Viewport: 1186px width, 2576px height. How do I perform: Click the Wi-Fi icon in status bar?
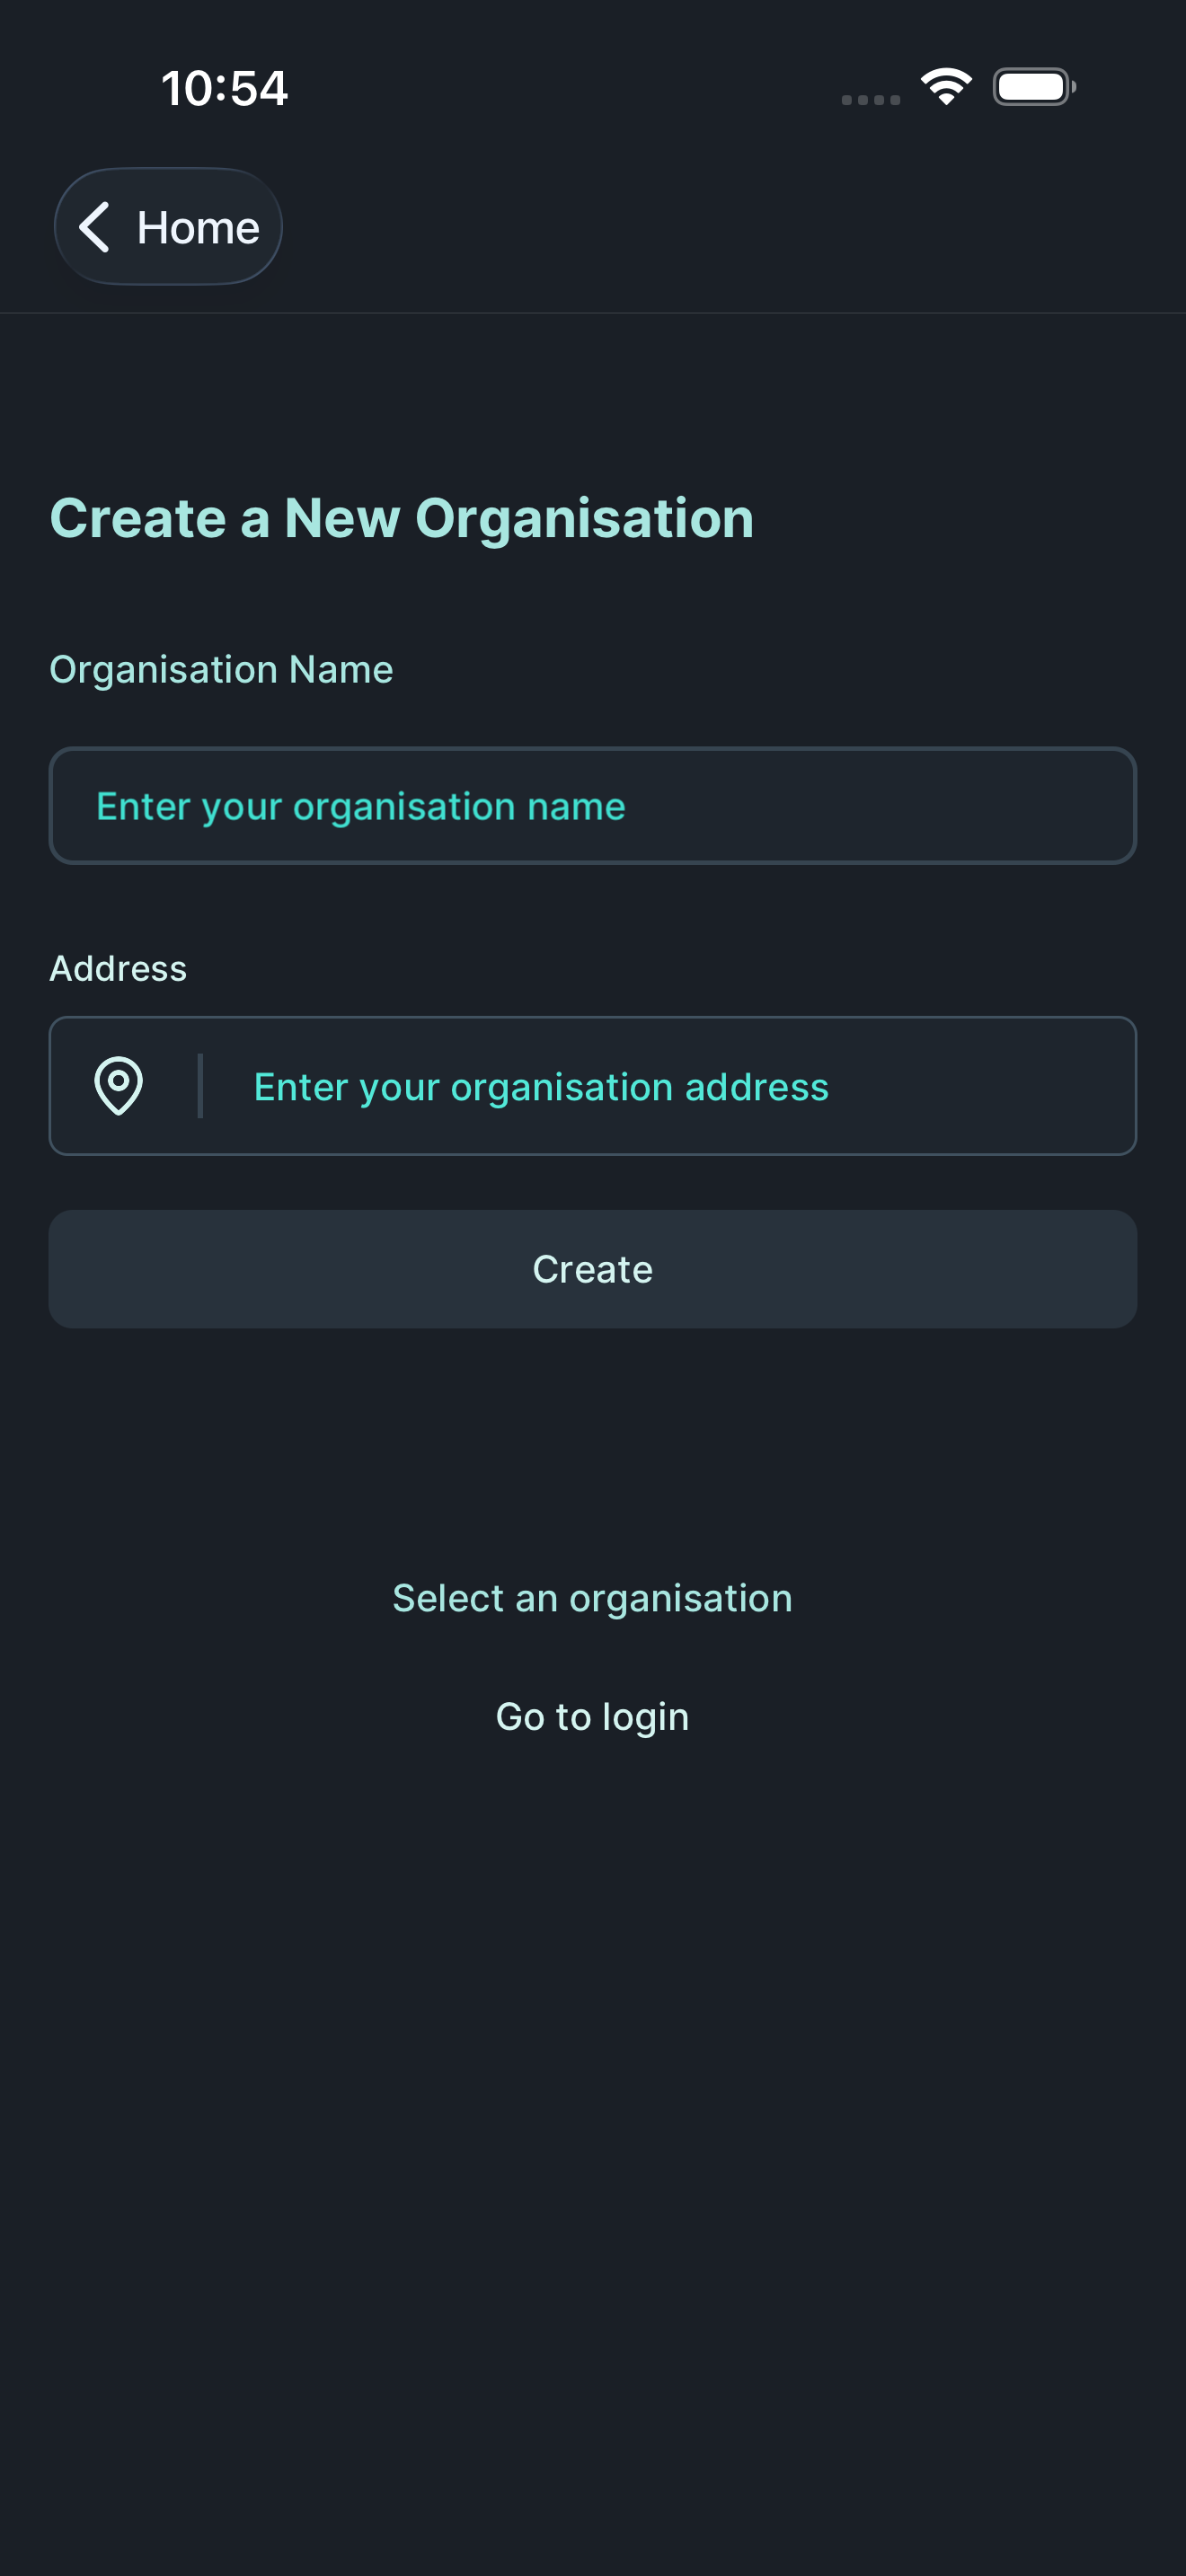point(944,86)
